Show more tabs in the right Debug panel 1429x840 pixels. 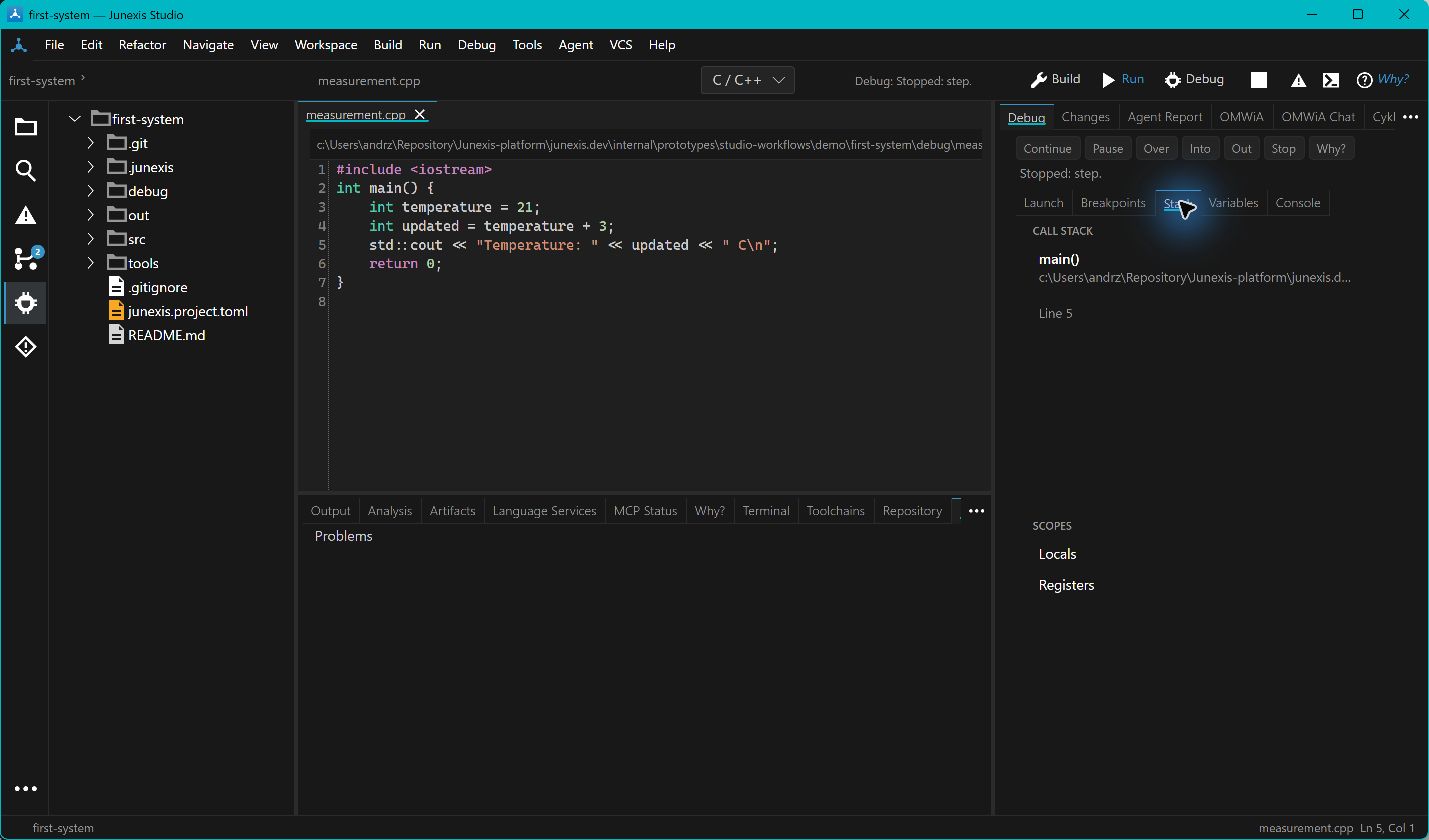(1410, 117)
